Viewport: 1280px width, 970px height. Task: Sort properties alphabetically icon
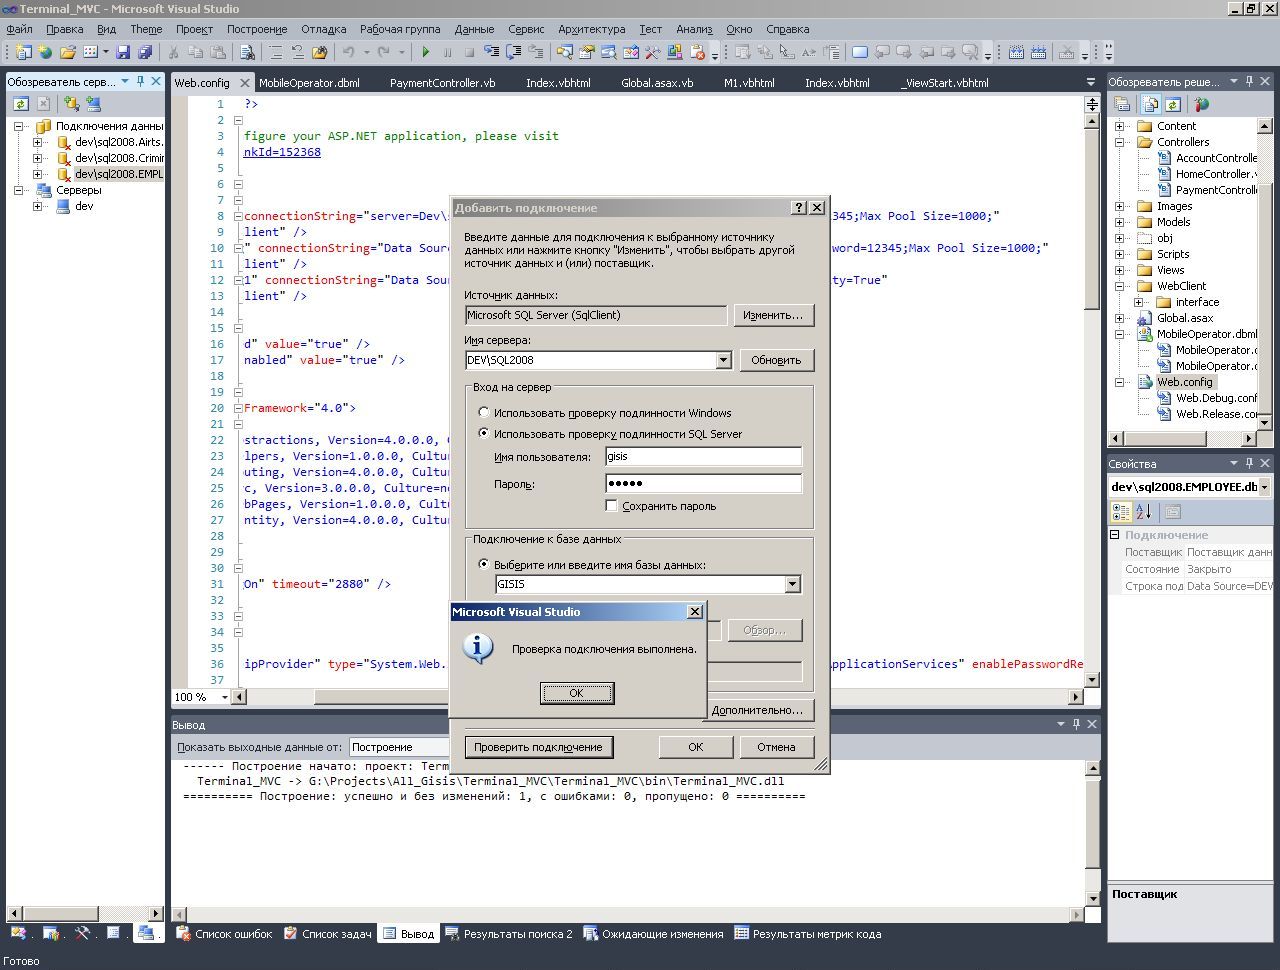point(1144,512)
